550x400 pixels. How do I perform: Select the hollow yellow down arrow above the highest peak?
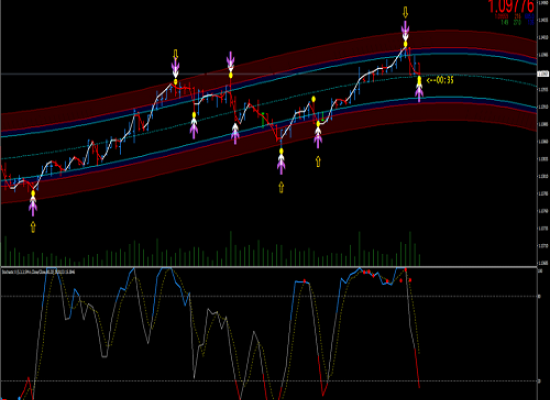(405, 13)
